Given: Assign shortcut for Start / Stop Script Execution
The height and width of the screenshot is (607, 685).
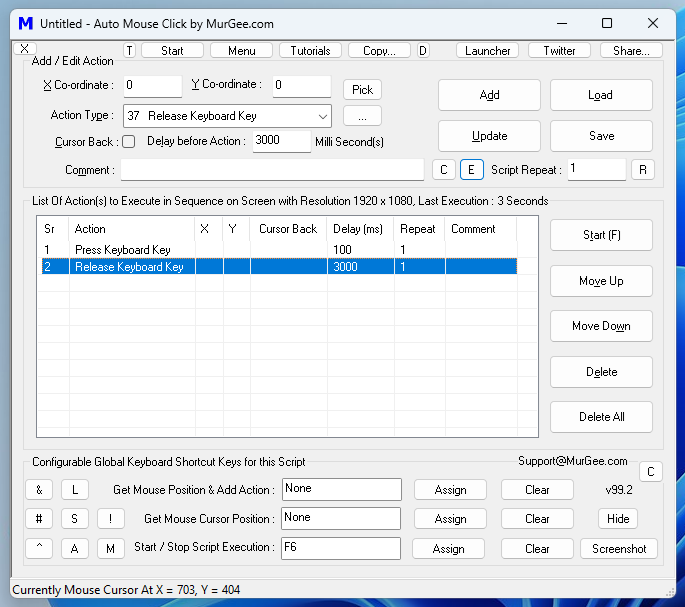Looking at the screenshot, I should [x=448, y=548].
